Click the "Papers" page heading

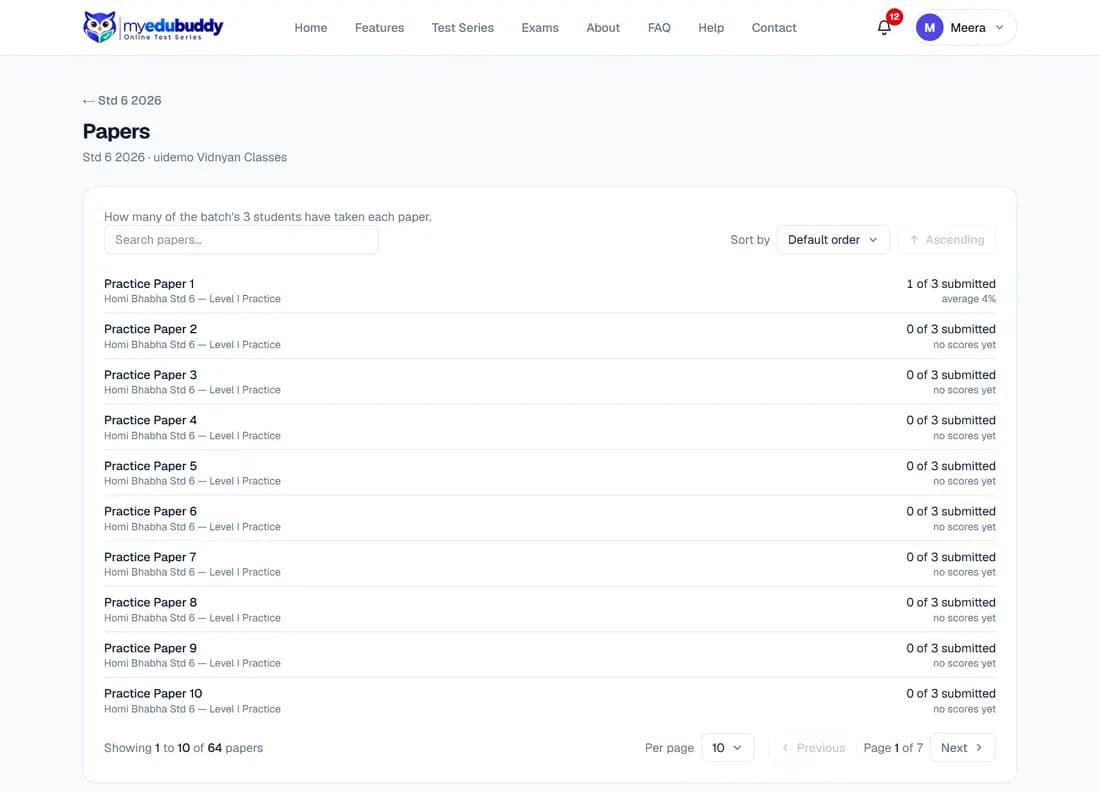[116, 131]
